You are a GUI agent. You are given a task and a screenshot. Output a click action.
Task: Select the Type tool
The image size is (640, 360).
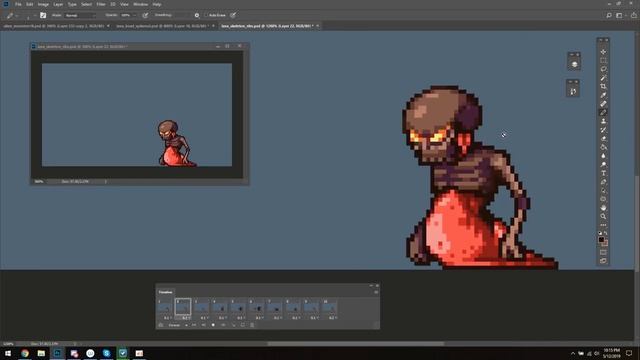pos(603,173)
